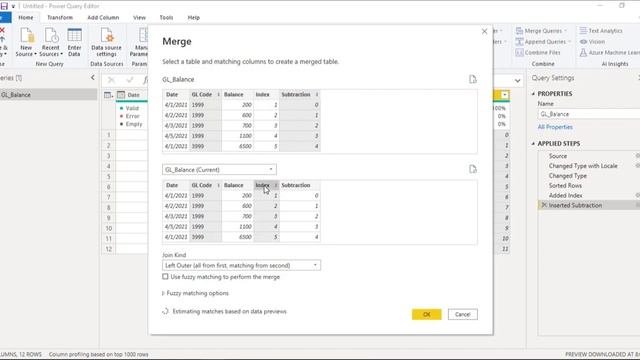Click the OK button

(427, 314)
